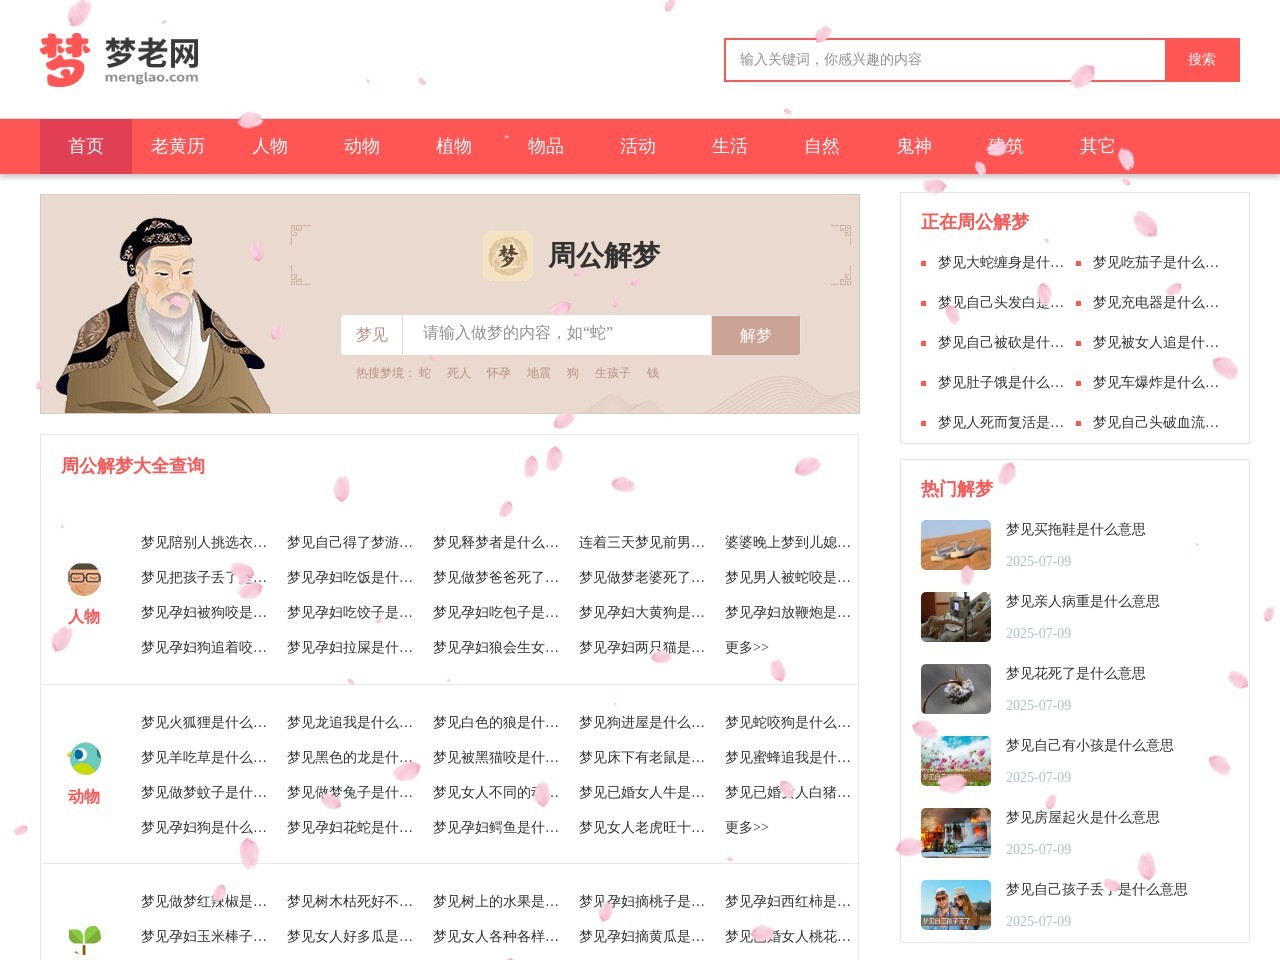Open 人物 navigation item
The width and height of the screenshot is (1280, 960).
[x=270, y=146]
